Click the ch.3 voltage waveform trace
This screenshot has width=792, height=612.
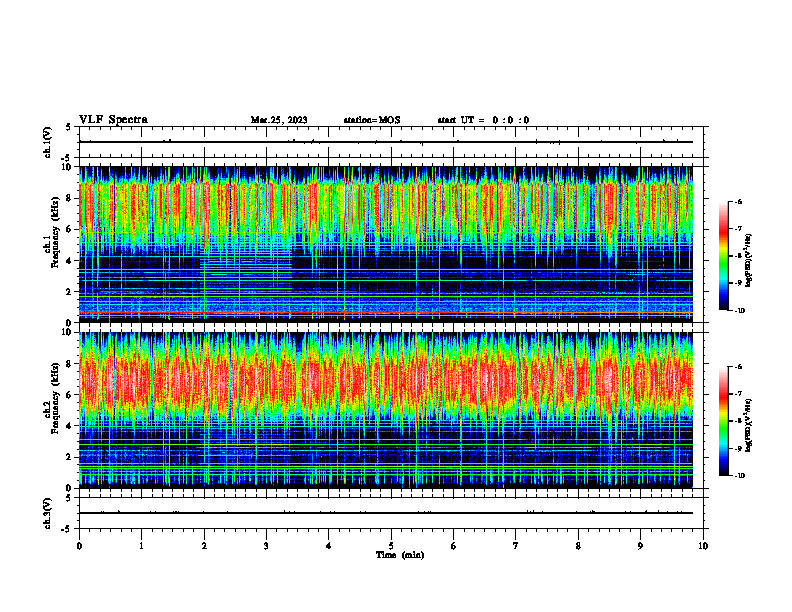pyautogui.click(x=386, y=513)
